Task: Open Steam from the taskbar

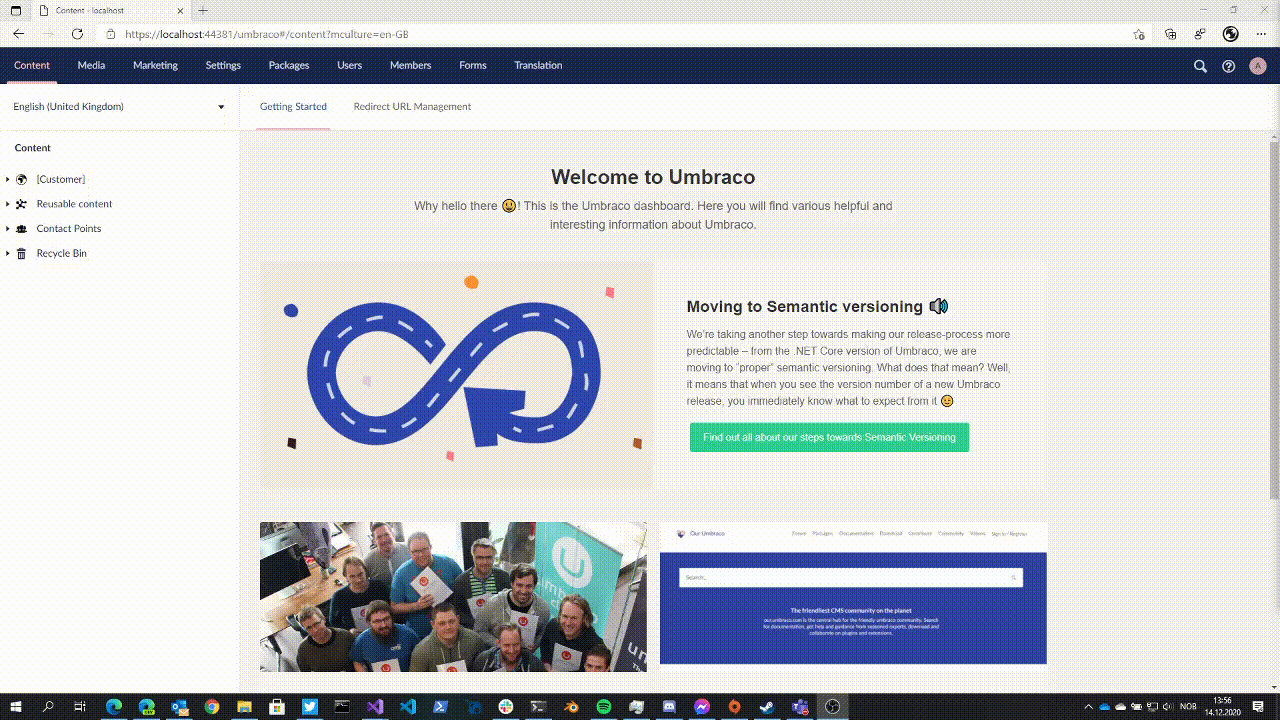Action: pos(767,707)
